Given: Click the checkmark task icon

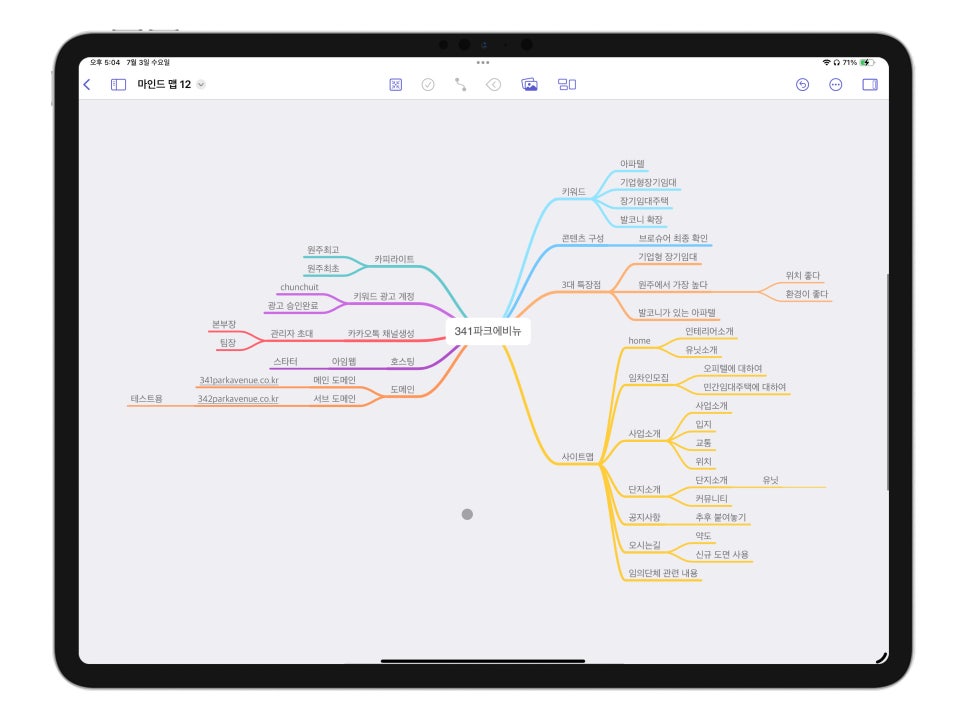Looking at the screenshot, I should click(428, 84).
